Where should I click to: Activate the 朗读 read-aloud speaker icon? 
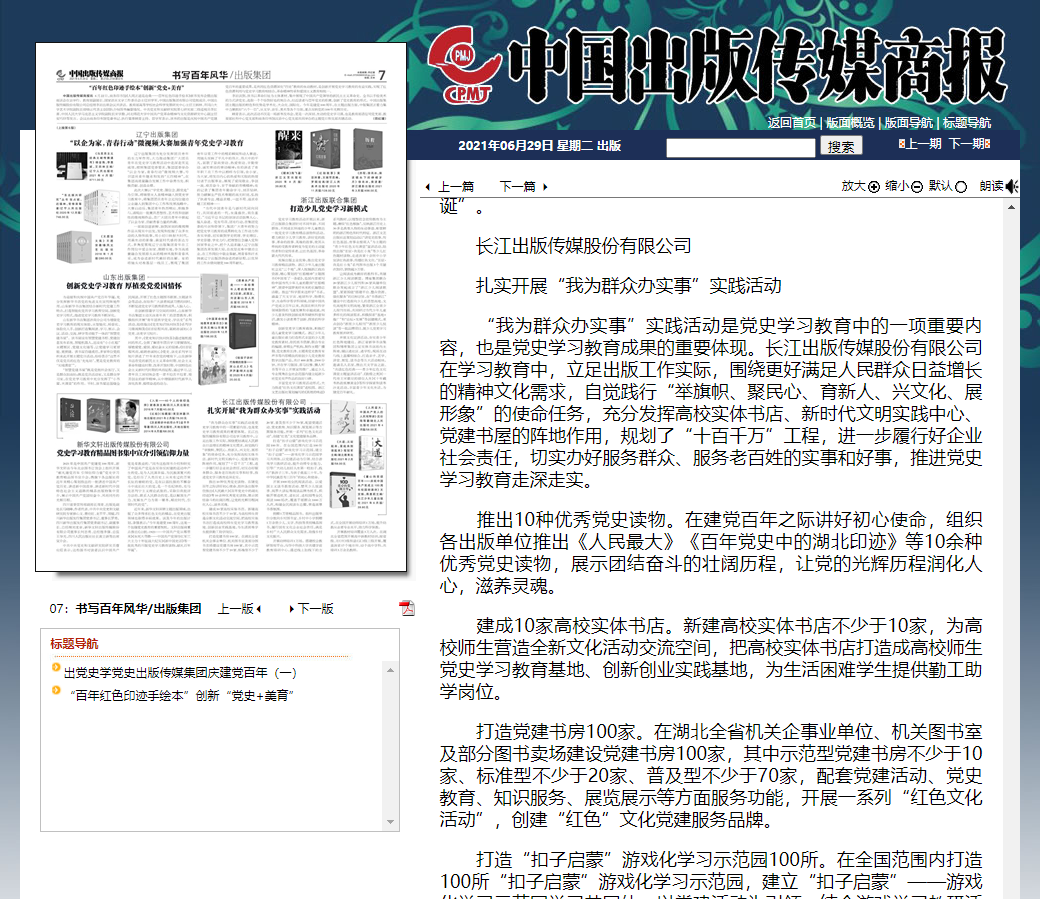[1013, 188]
